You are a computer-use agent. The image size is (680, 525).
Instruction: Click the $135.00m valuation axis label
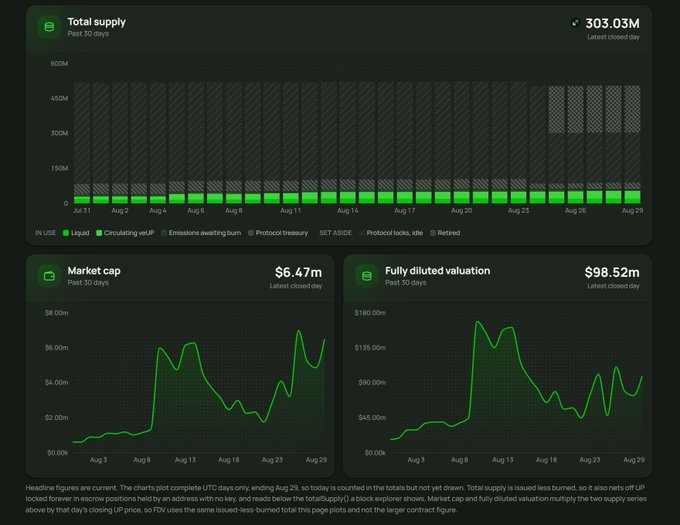click(x=370, y=348)
